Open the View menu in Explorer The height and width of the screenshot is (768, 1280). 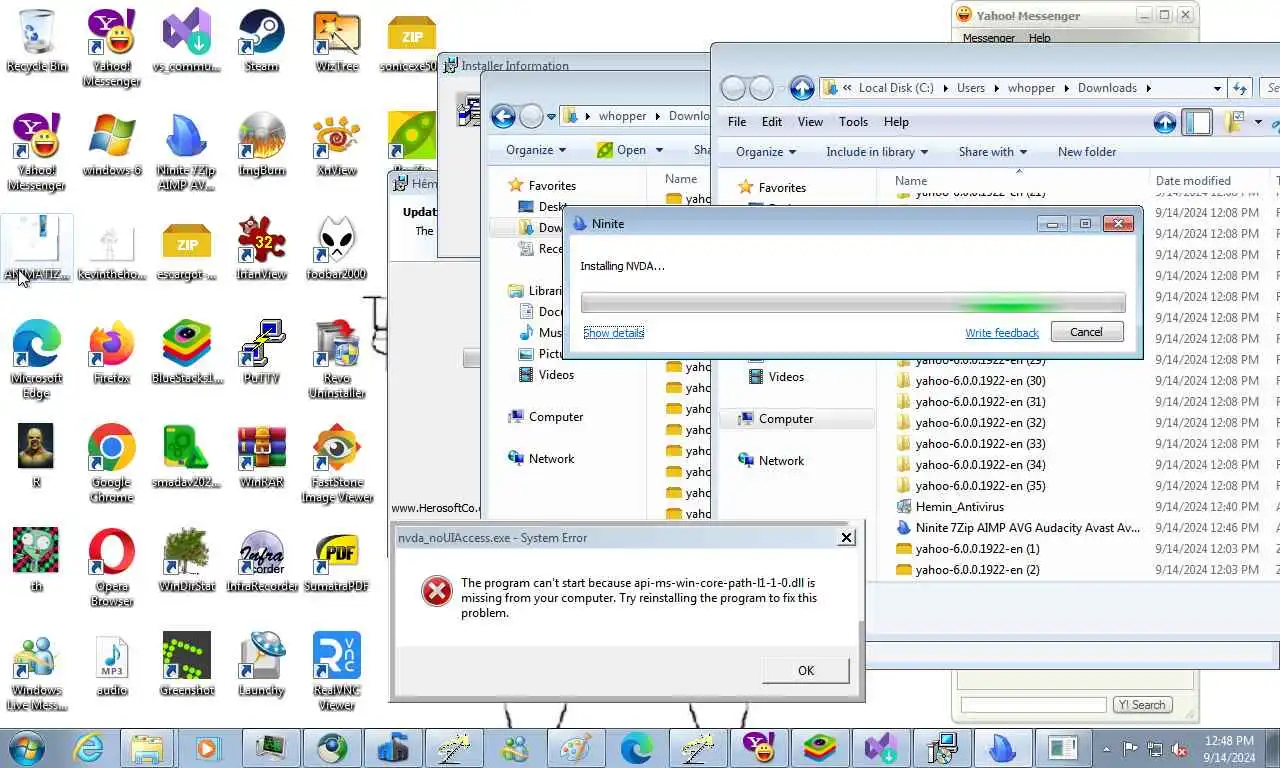pos(810,122)
